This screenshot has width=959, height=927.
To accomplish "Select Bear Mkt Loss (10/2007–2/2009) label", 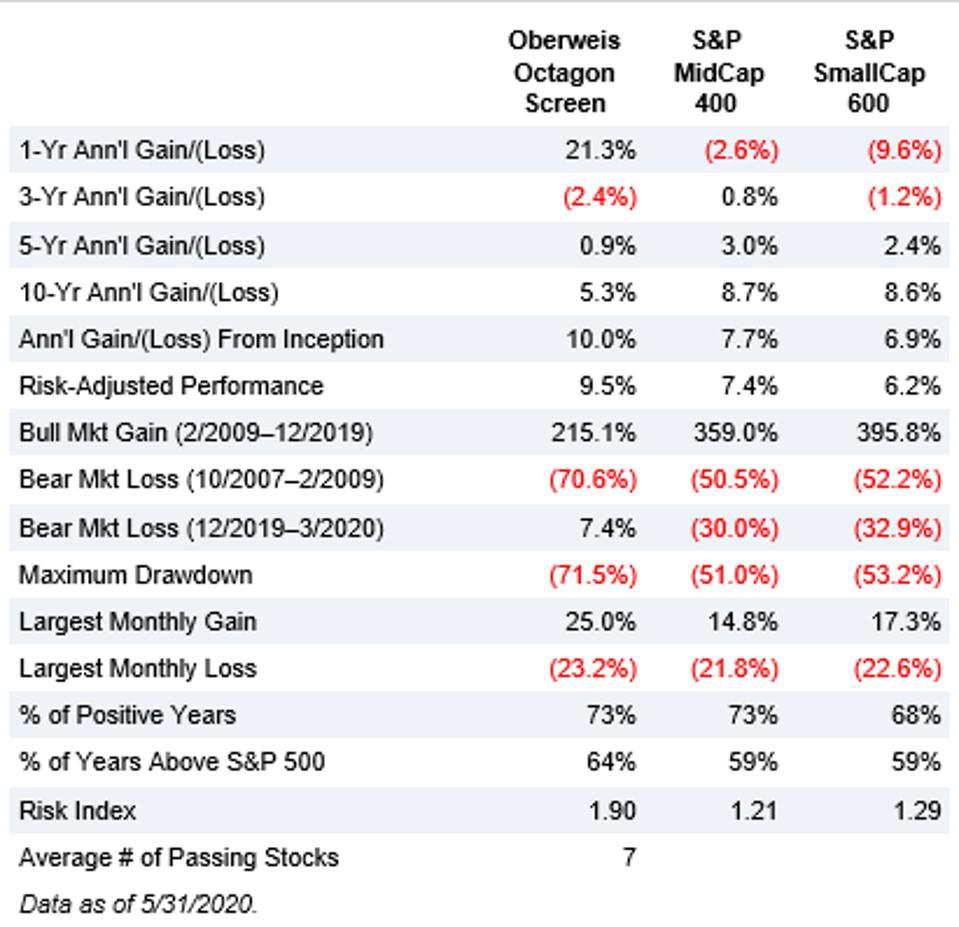I will click(x=201, y=480).
